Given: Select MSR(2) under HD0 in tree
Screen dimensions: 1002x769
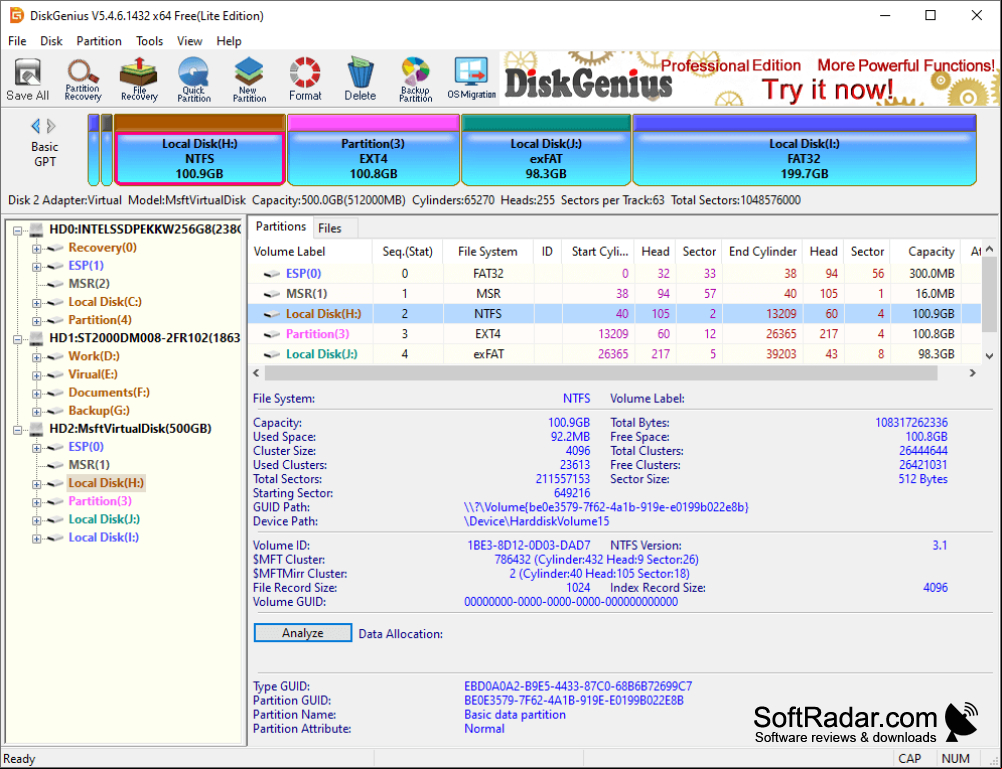Looking at the screenshot, I should [x=89, y=284].
